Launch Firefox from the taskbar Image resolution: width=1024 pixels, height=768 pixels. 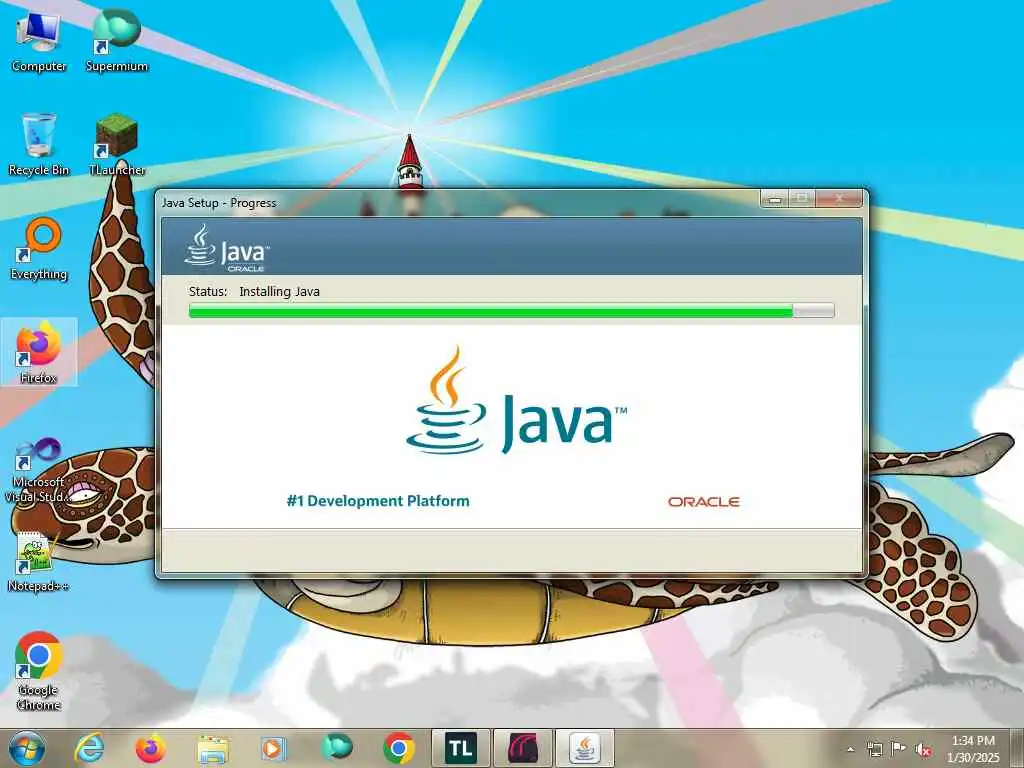tap(151, 748)
